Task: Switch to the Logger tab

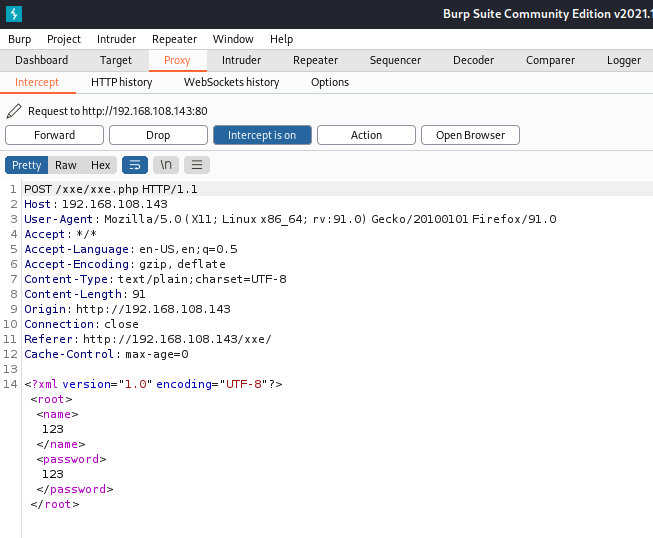Action: click(624, 60)
